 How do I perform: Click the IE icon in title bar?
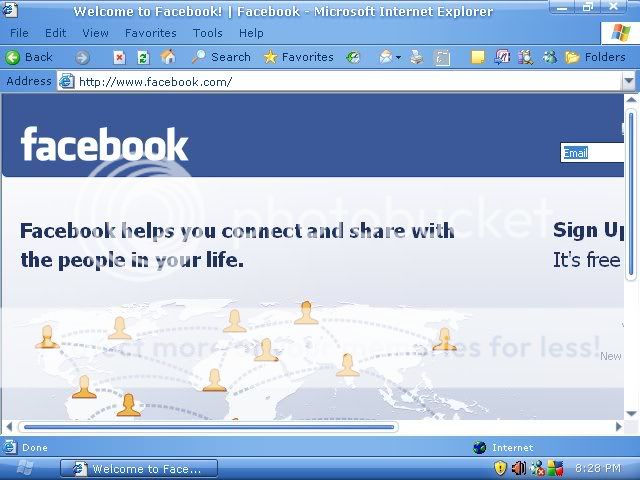coord(9,10)
